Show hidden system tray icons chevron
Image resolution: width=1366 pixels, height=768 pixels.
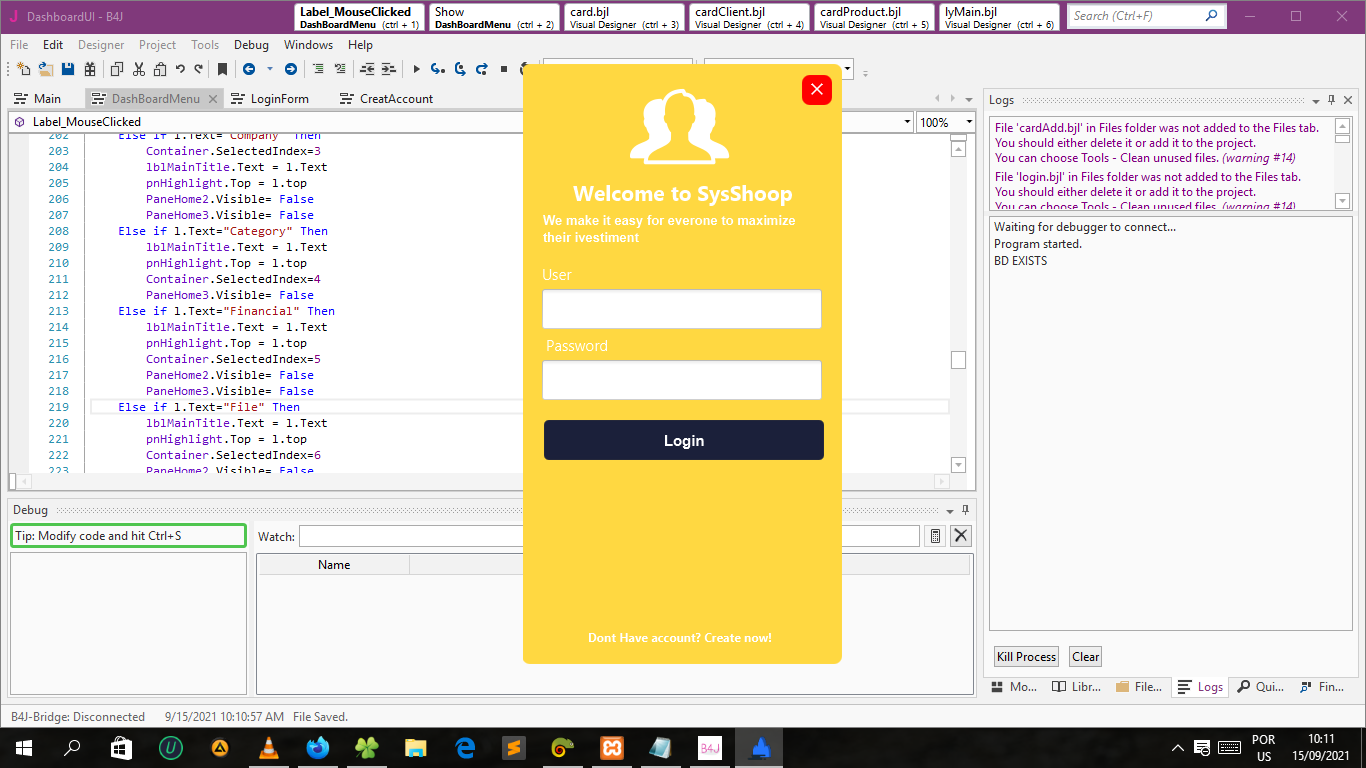1178,748
